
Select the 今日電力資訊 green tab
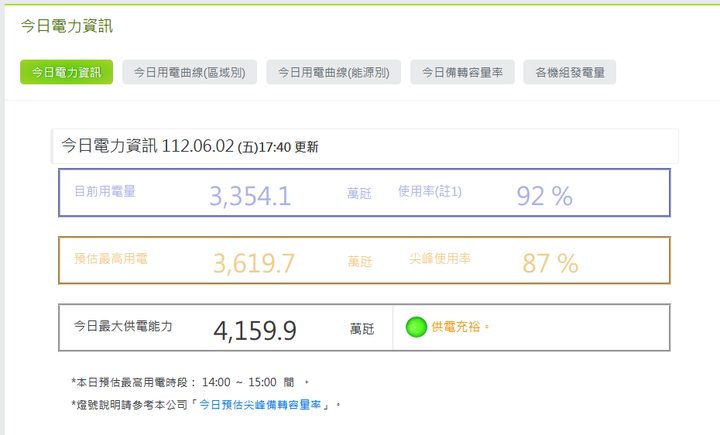[67, 72]
